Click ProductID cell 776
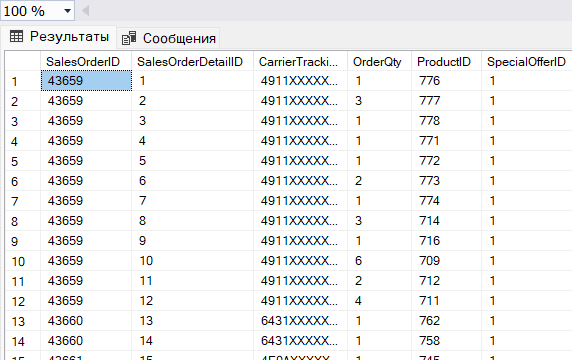This screenshot has width=572, height=360. click(x=447, y=81)
